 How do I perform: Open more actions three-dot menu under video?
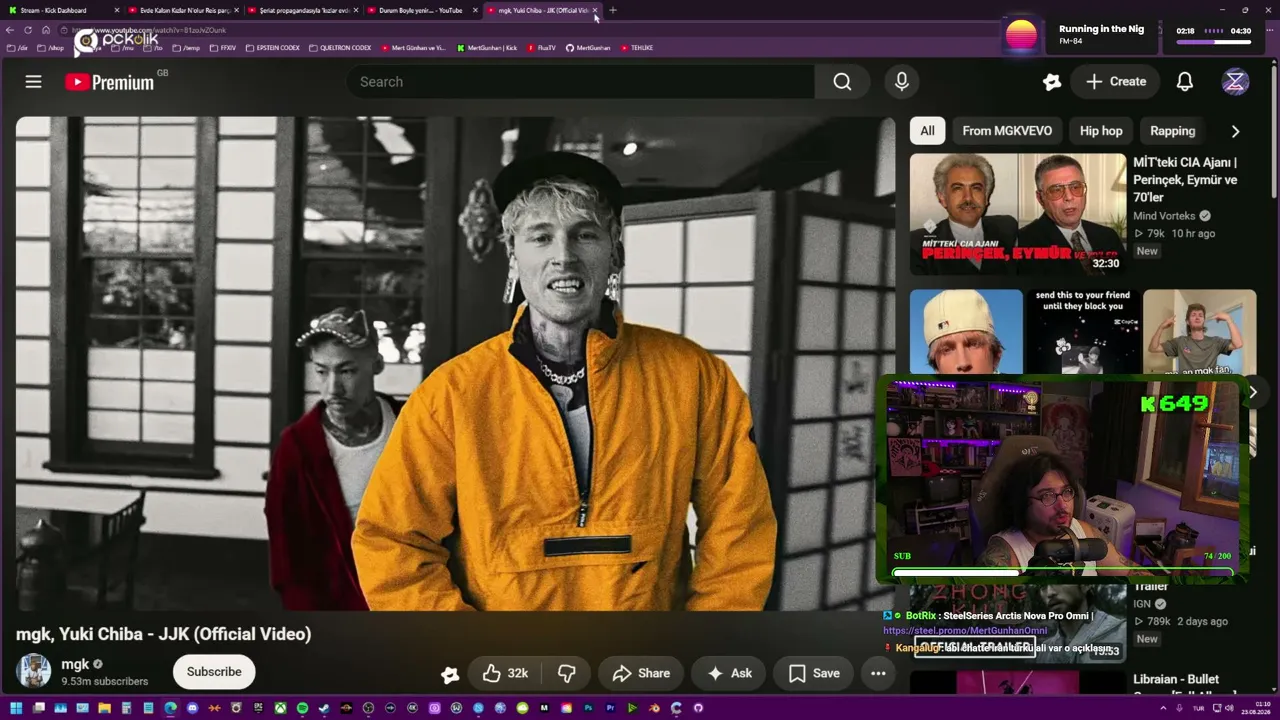point(878,673)
